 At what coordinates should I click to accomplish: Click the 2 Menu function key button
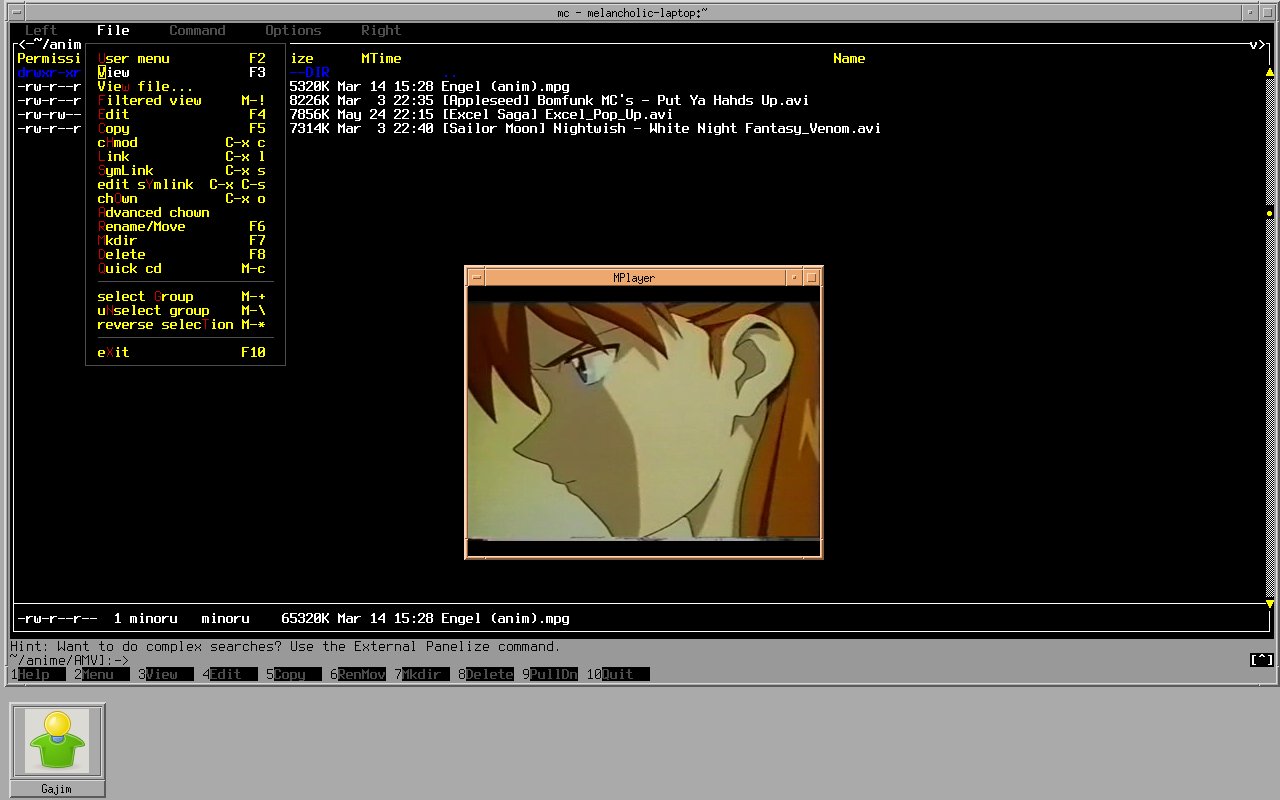(101, 675)
